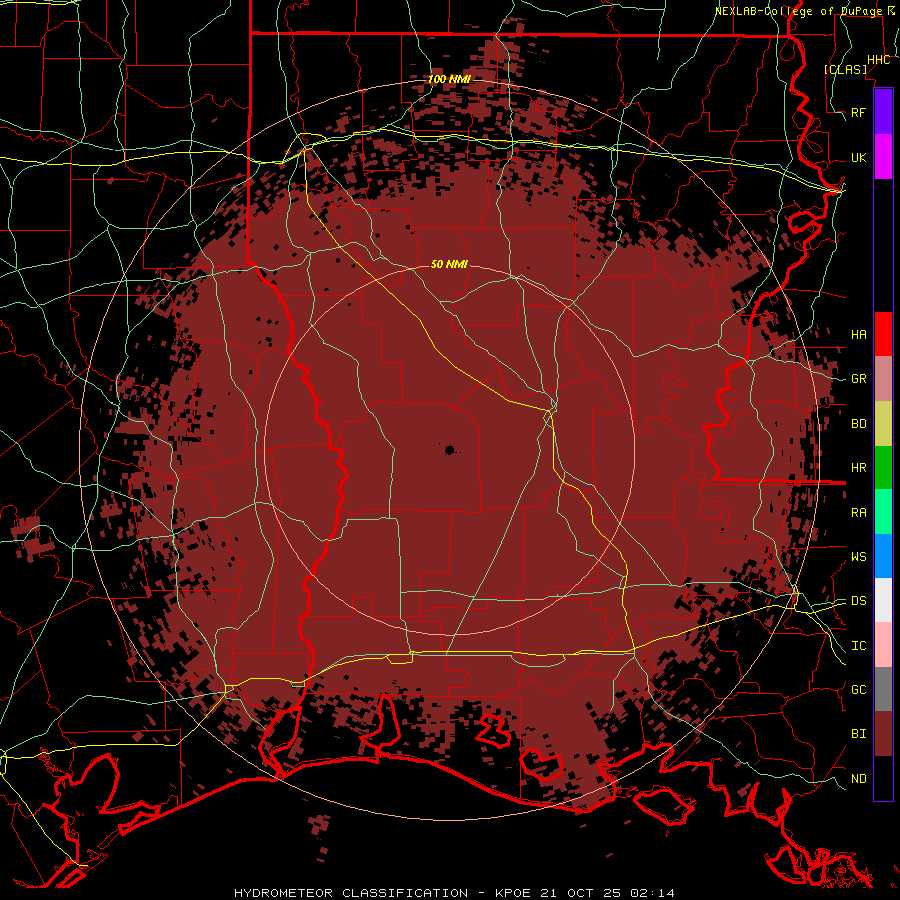Click the brown BI legend swatch
Screen dimensions: 900x900
point(883,734)
